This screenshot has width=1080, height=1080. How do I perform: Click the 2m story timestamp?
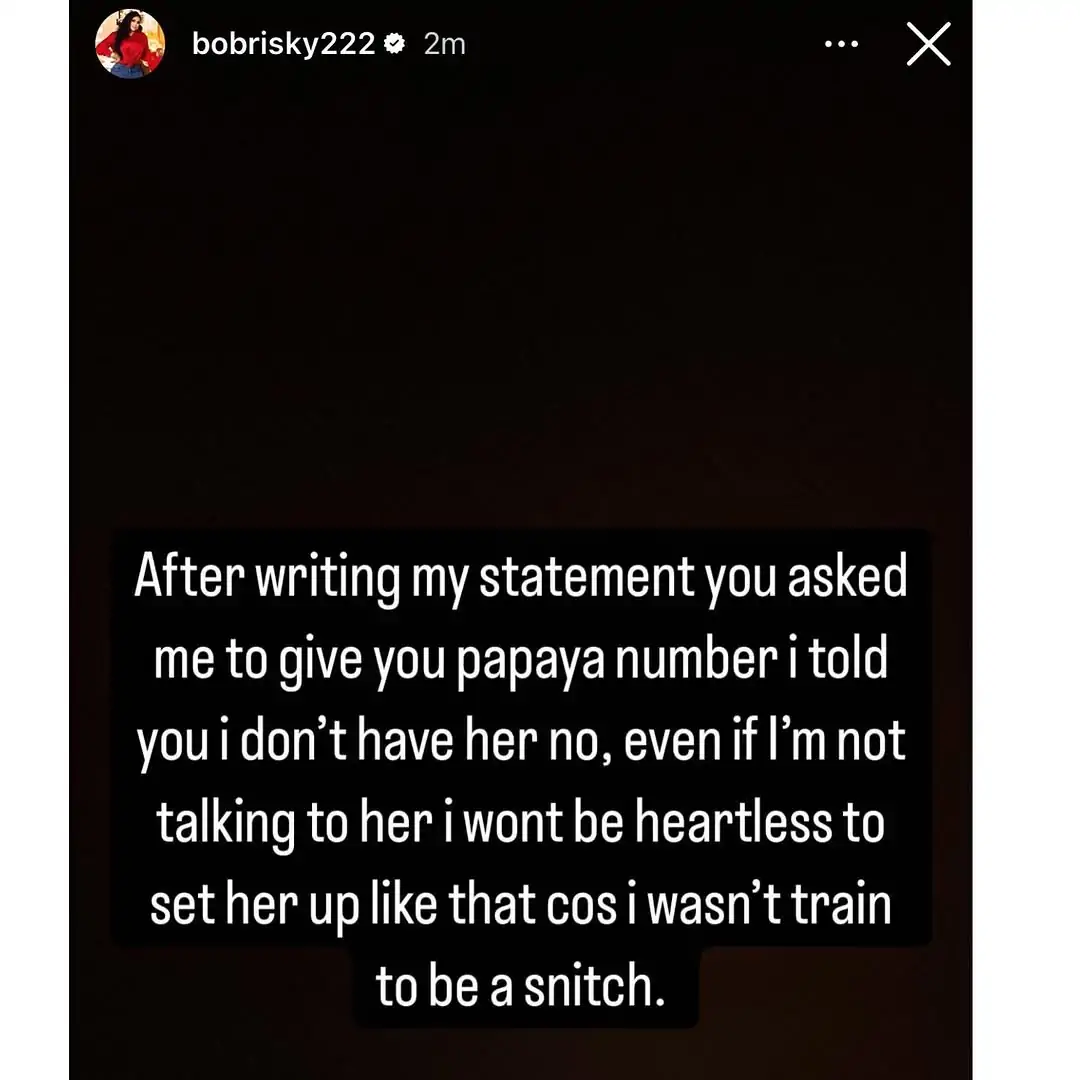point(445,44)
